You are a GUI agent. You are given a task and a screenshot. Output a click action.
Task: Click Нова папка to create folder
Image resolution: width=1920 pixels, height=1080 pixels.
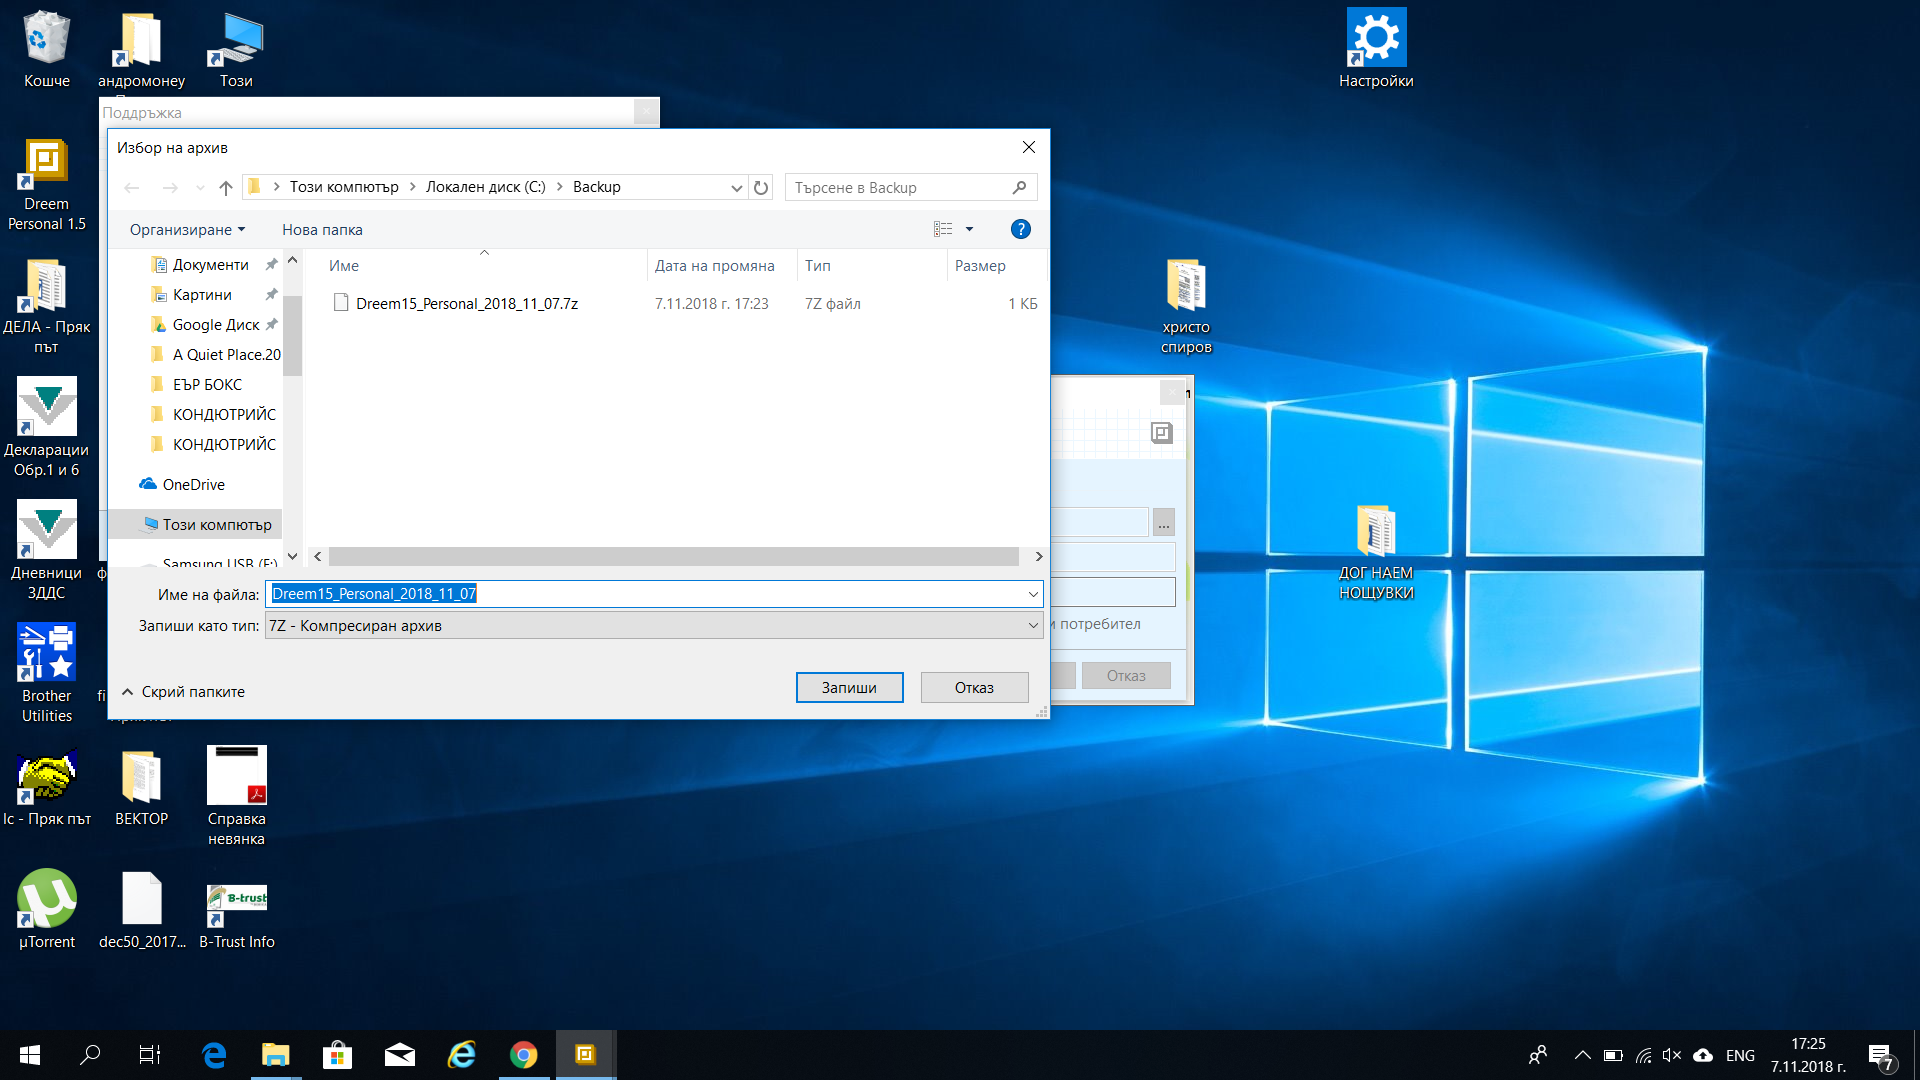coord(322,230)
